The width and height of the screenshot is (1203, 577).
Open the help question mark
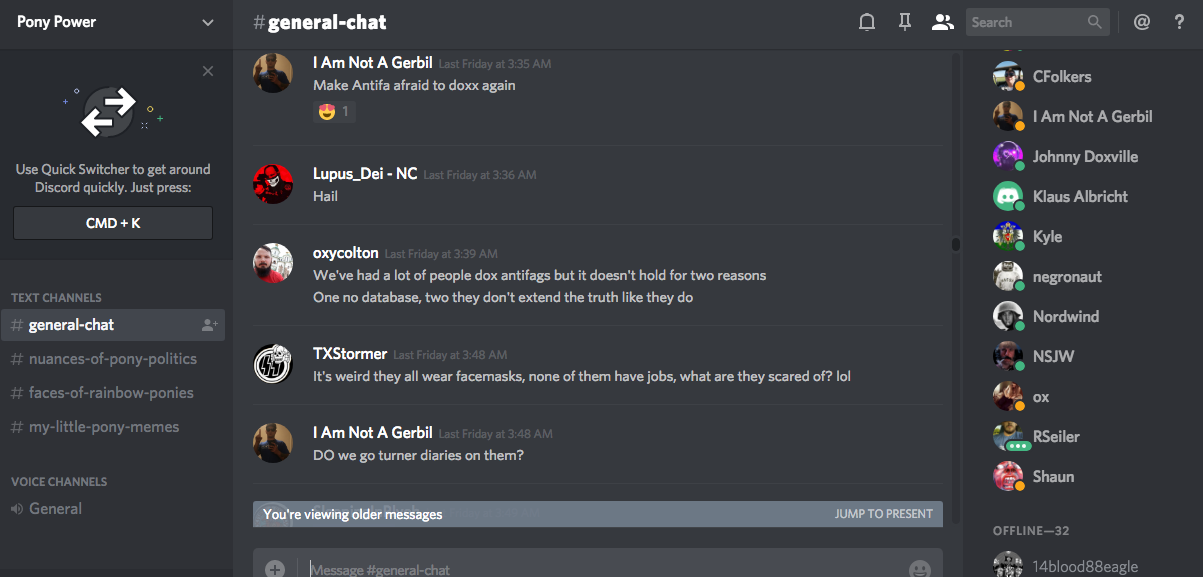(1179, 22)
